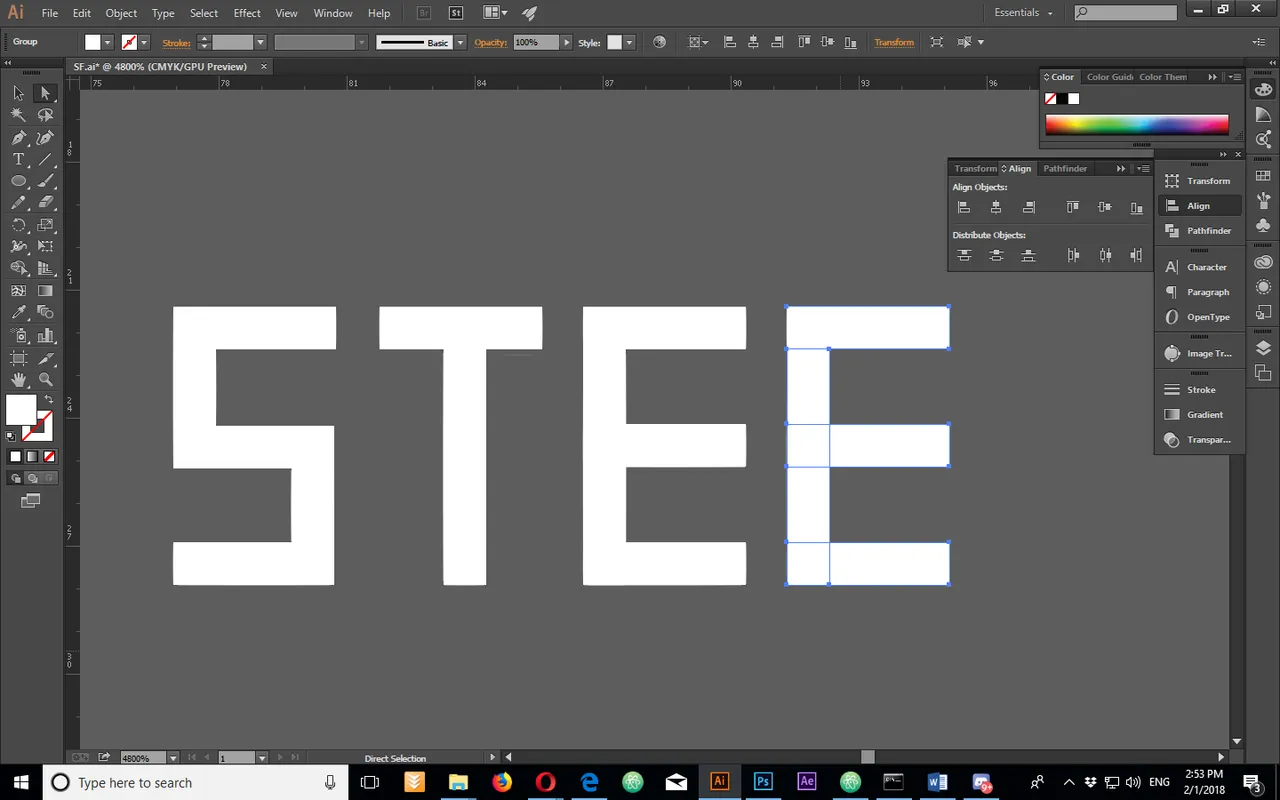1280x800 pixels.
Task: Select the Pen tool
Action: pos(18,138)
